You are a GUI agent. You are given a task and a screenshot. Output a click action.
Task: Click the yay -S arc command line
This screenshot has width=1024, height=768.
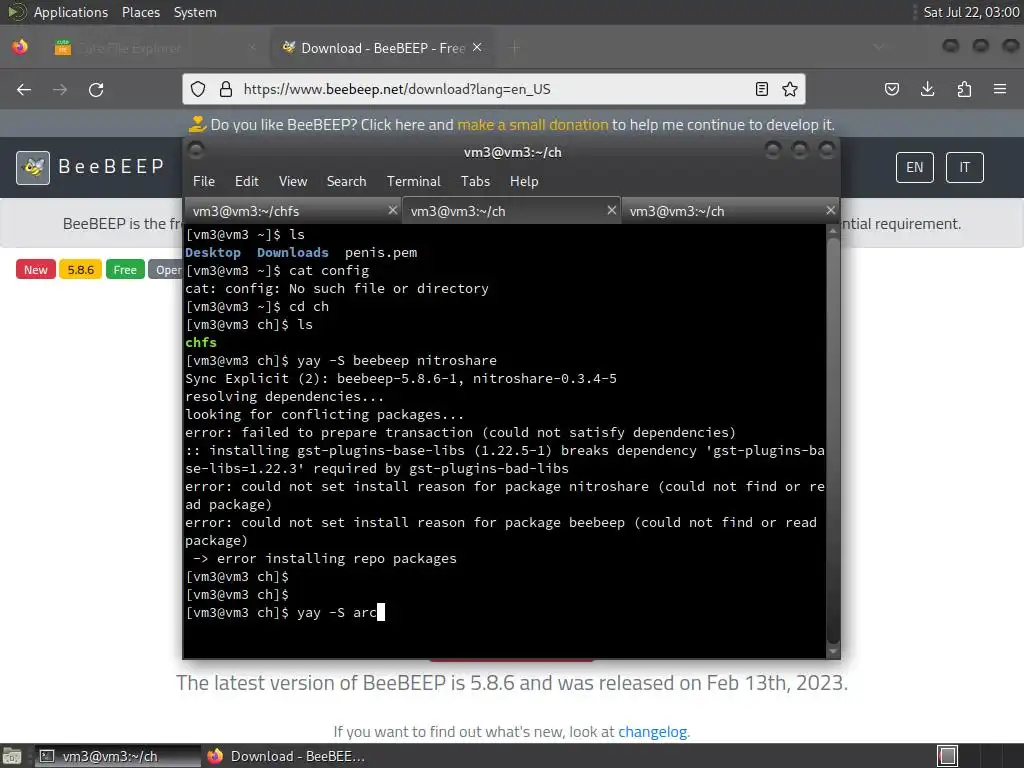[x=285, y=613]
